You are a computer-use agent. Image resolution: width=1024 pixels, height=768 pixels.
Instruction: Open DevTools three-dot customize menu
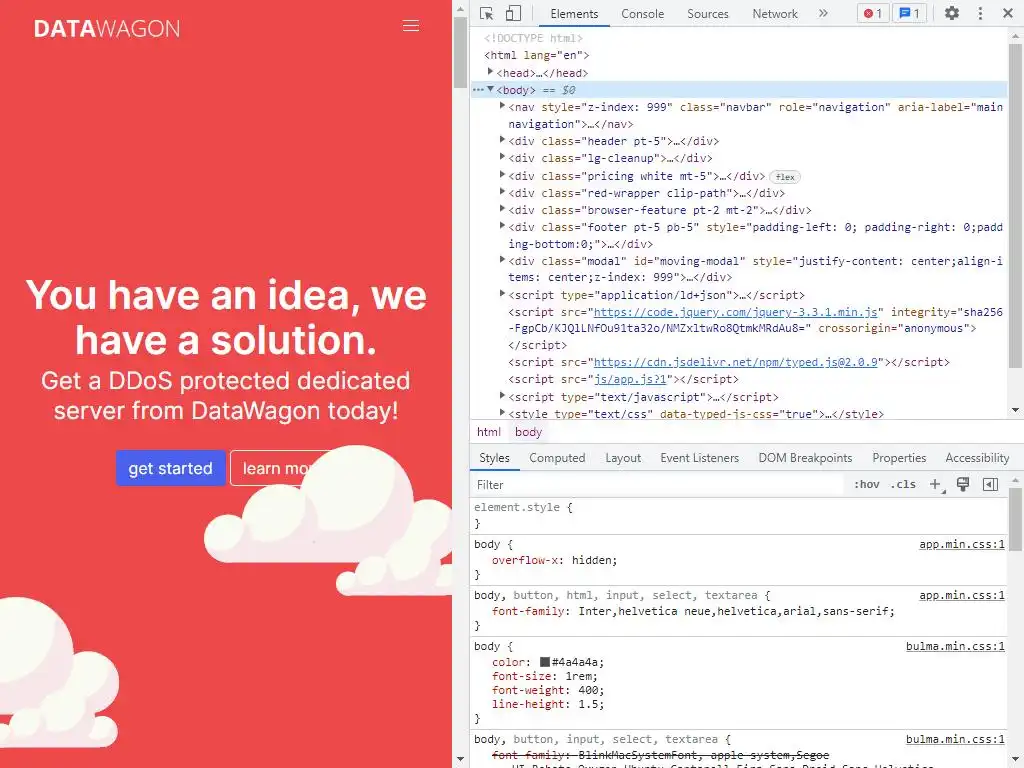point(980,13)
